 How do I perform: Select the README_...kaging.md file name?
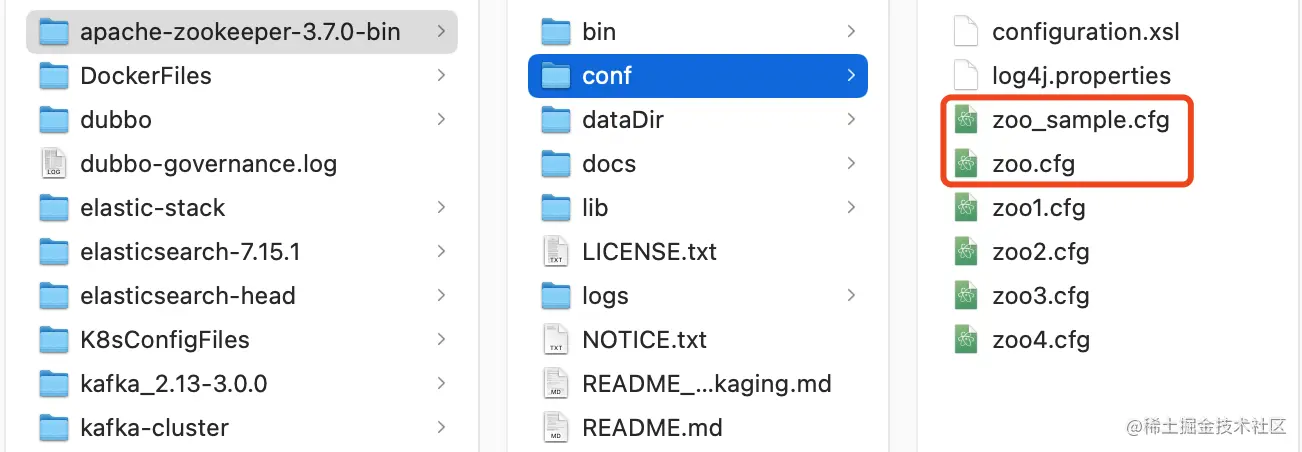click(x=707, y=384)
